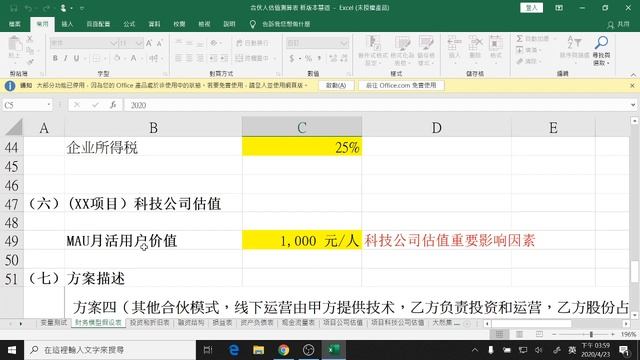
Task: Click the Cut scissors icon
Action: tap(30, 39)
